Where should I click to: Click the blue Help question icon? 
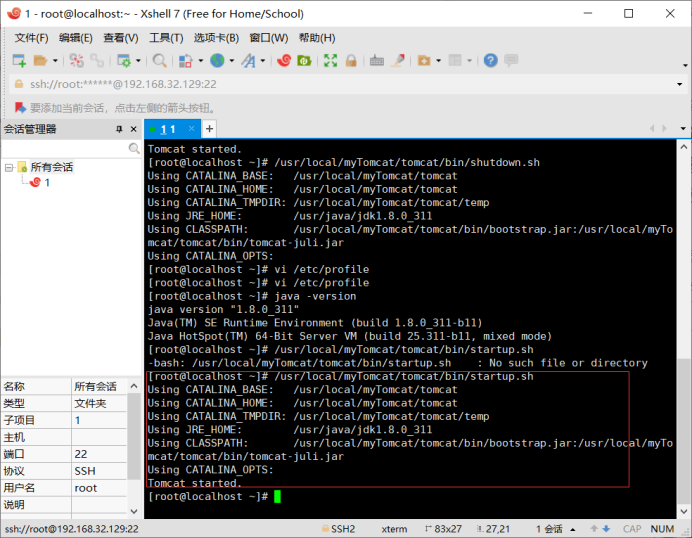[x=490, y=60]
